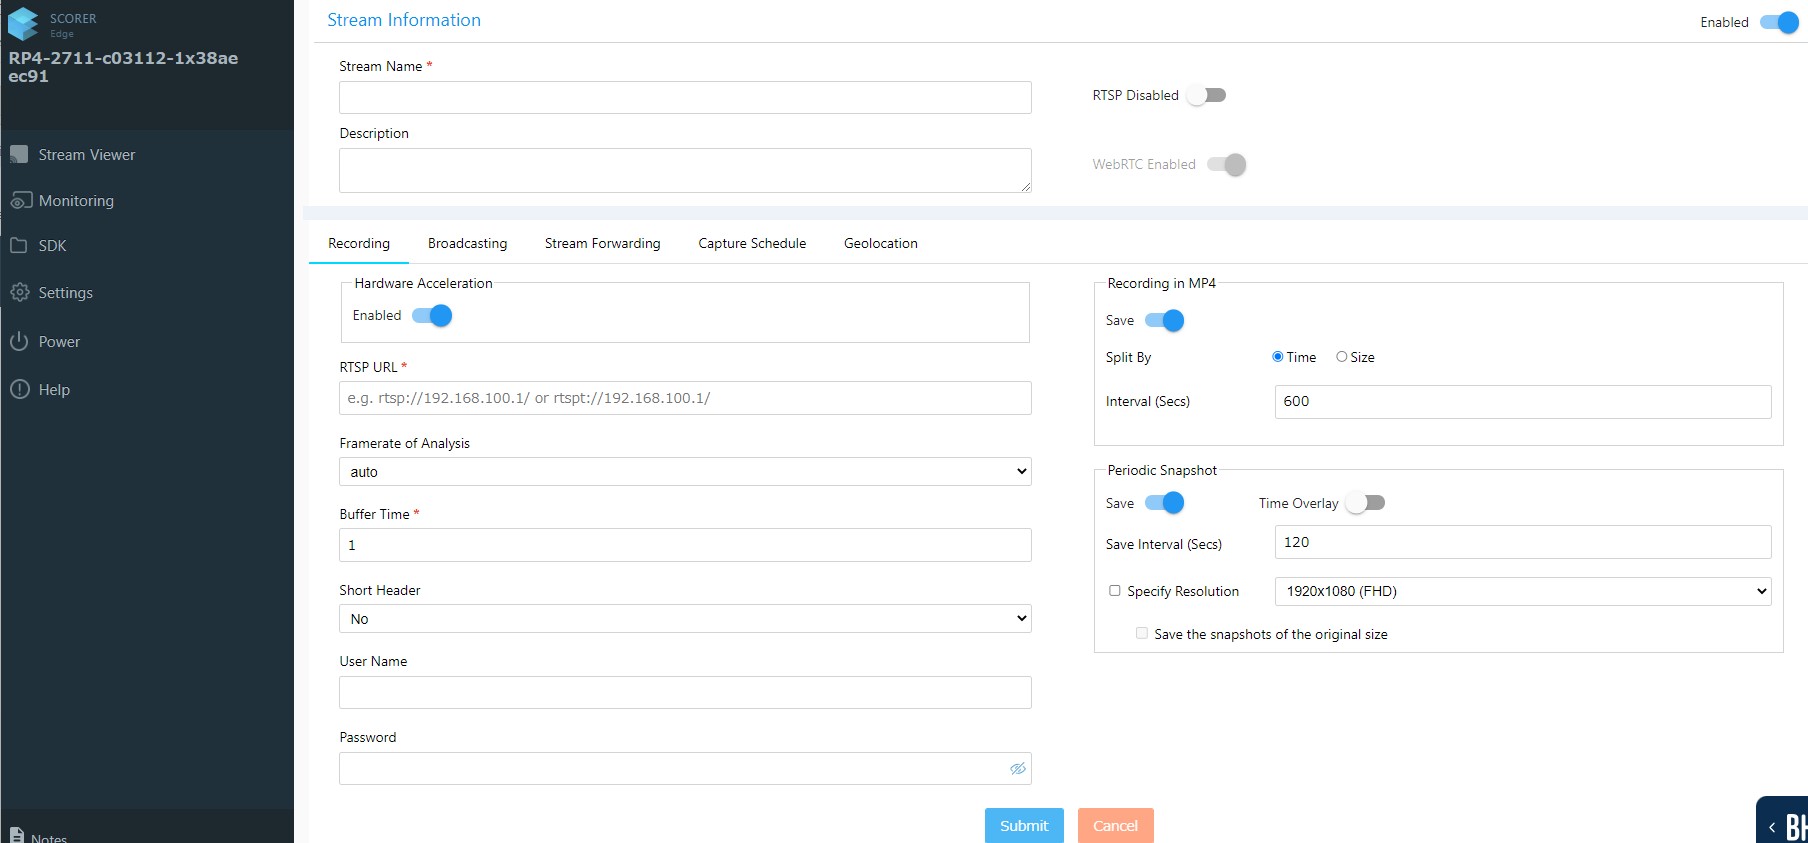
Task: Check the Specify Resolution checkbox
Action: coord(1115,591)
